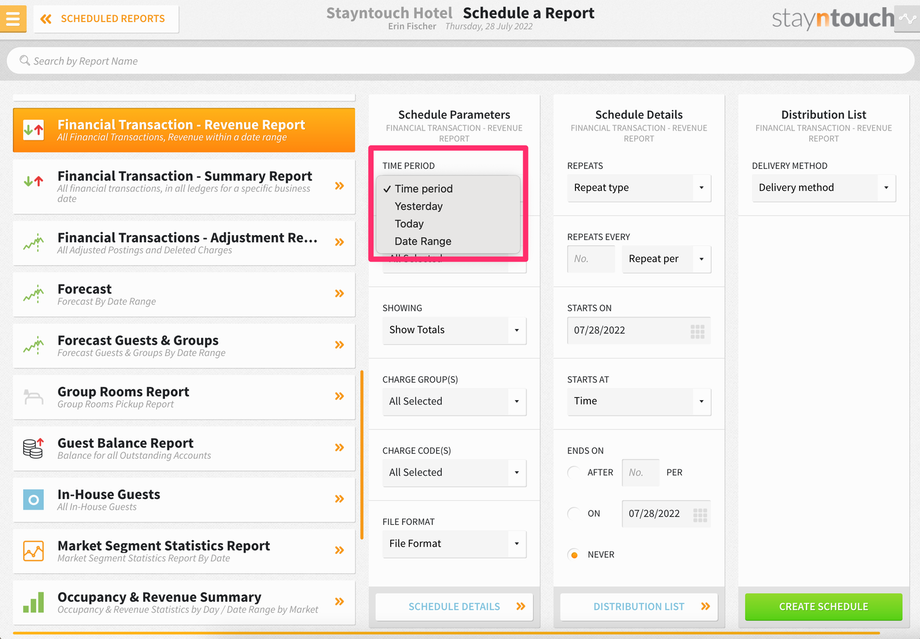
Task: Click the Create Schedule button
Action: tap(824, 607)
